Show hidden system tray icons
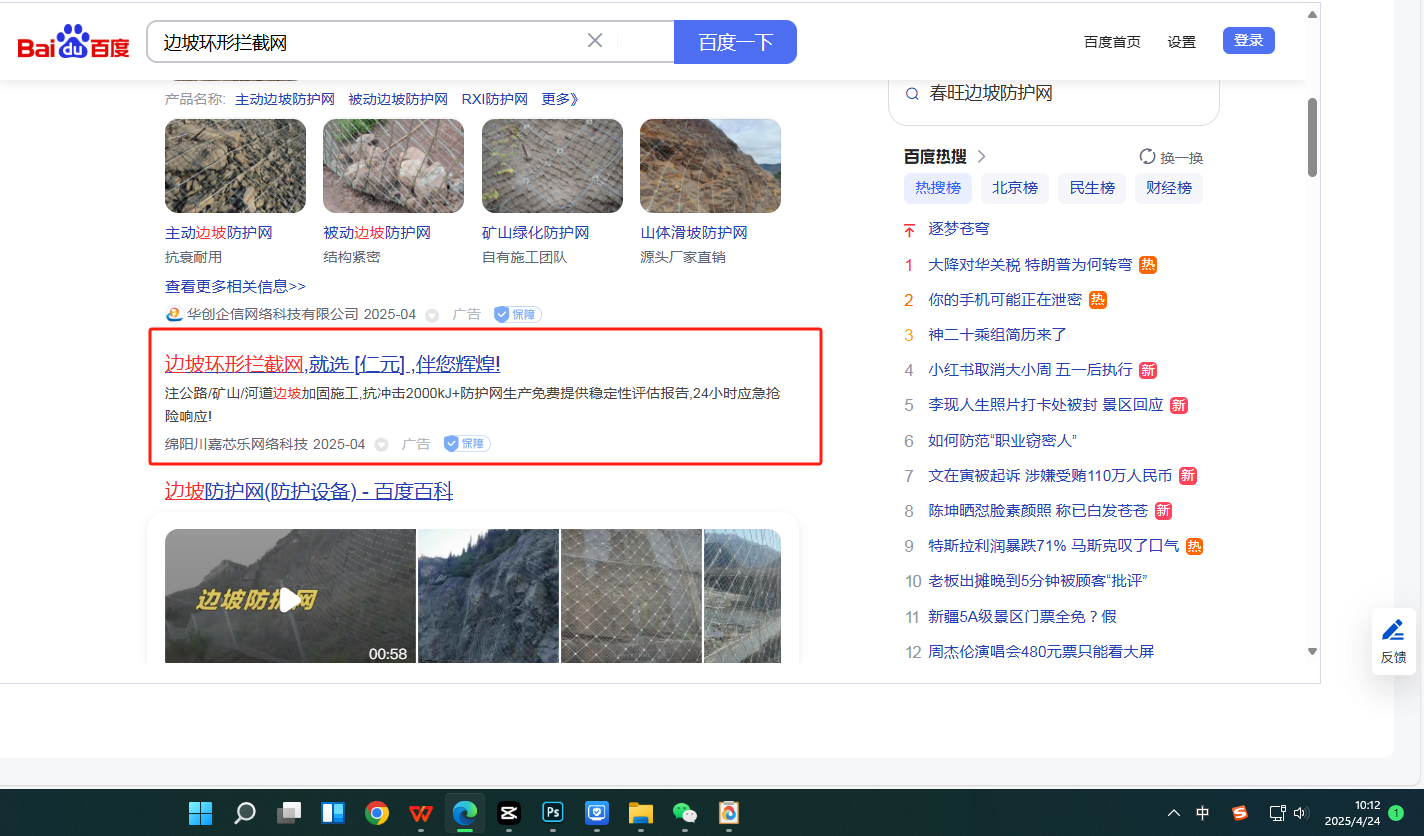 click(1174, 813)
